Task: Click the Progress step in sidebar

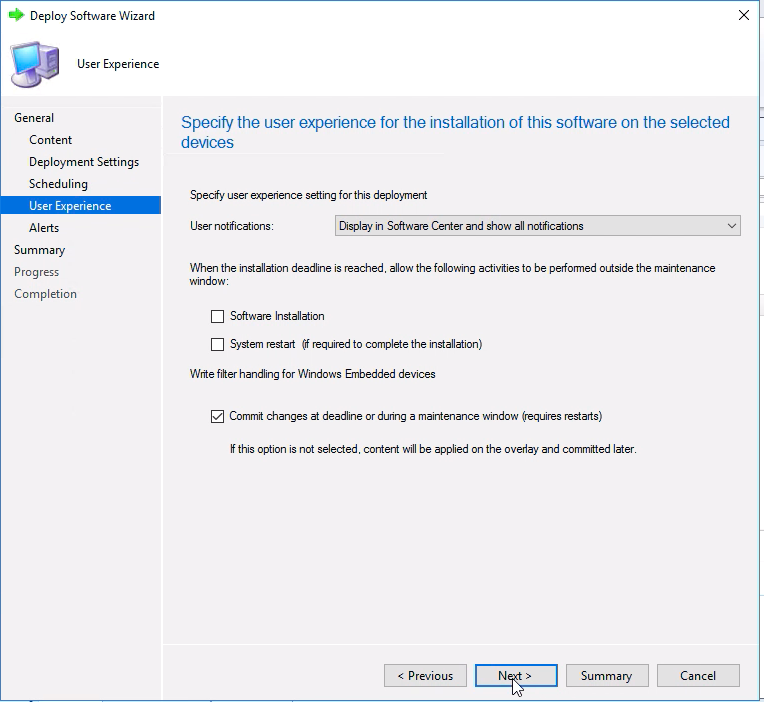Action: coord(37,272)
